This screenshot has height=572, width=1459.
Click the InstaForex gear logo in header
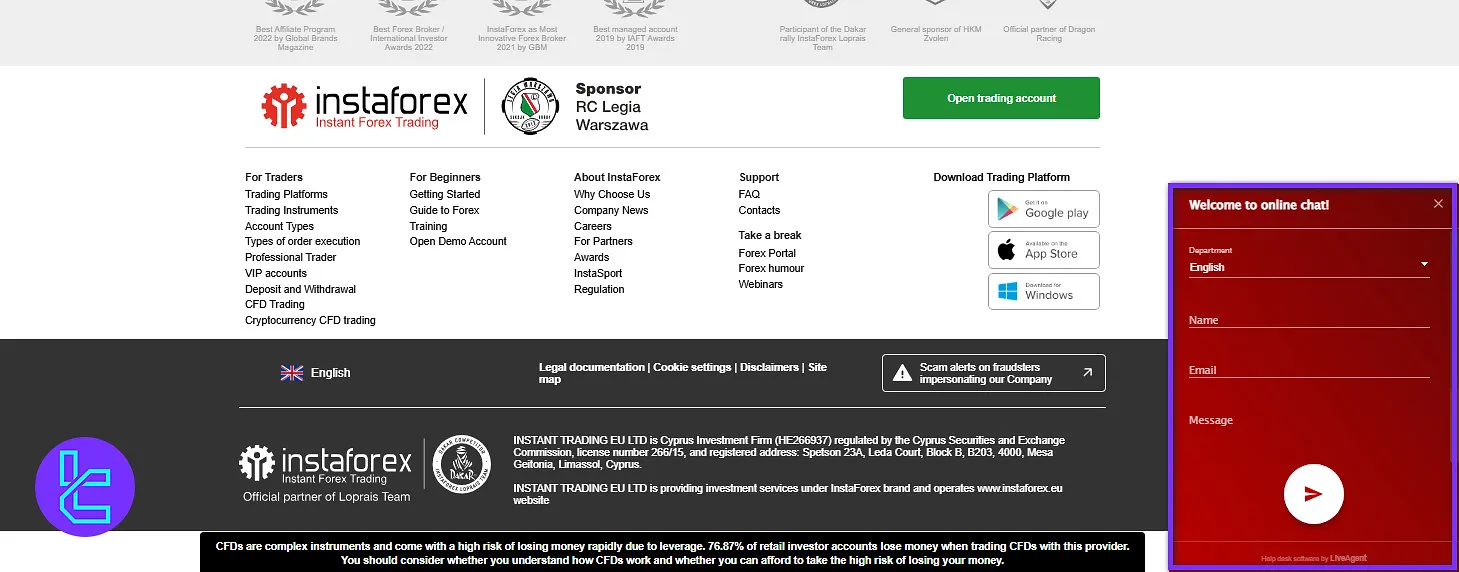pos(284,106)
